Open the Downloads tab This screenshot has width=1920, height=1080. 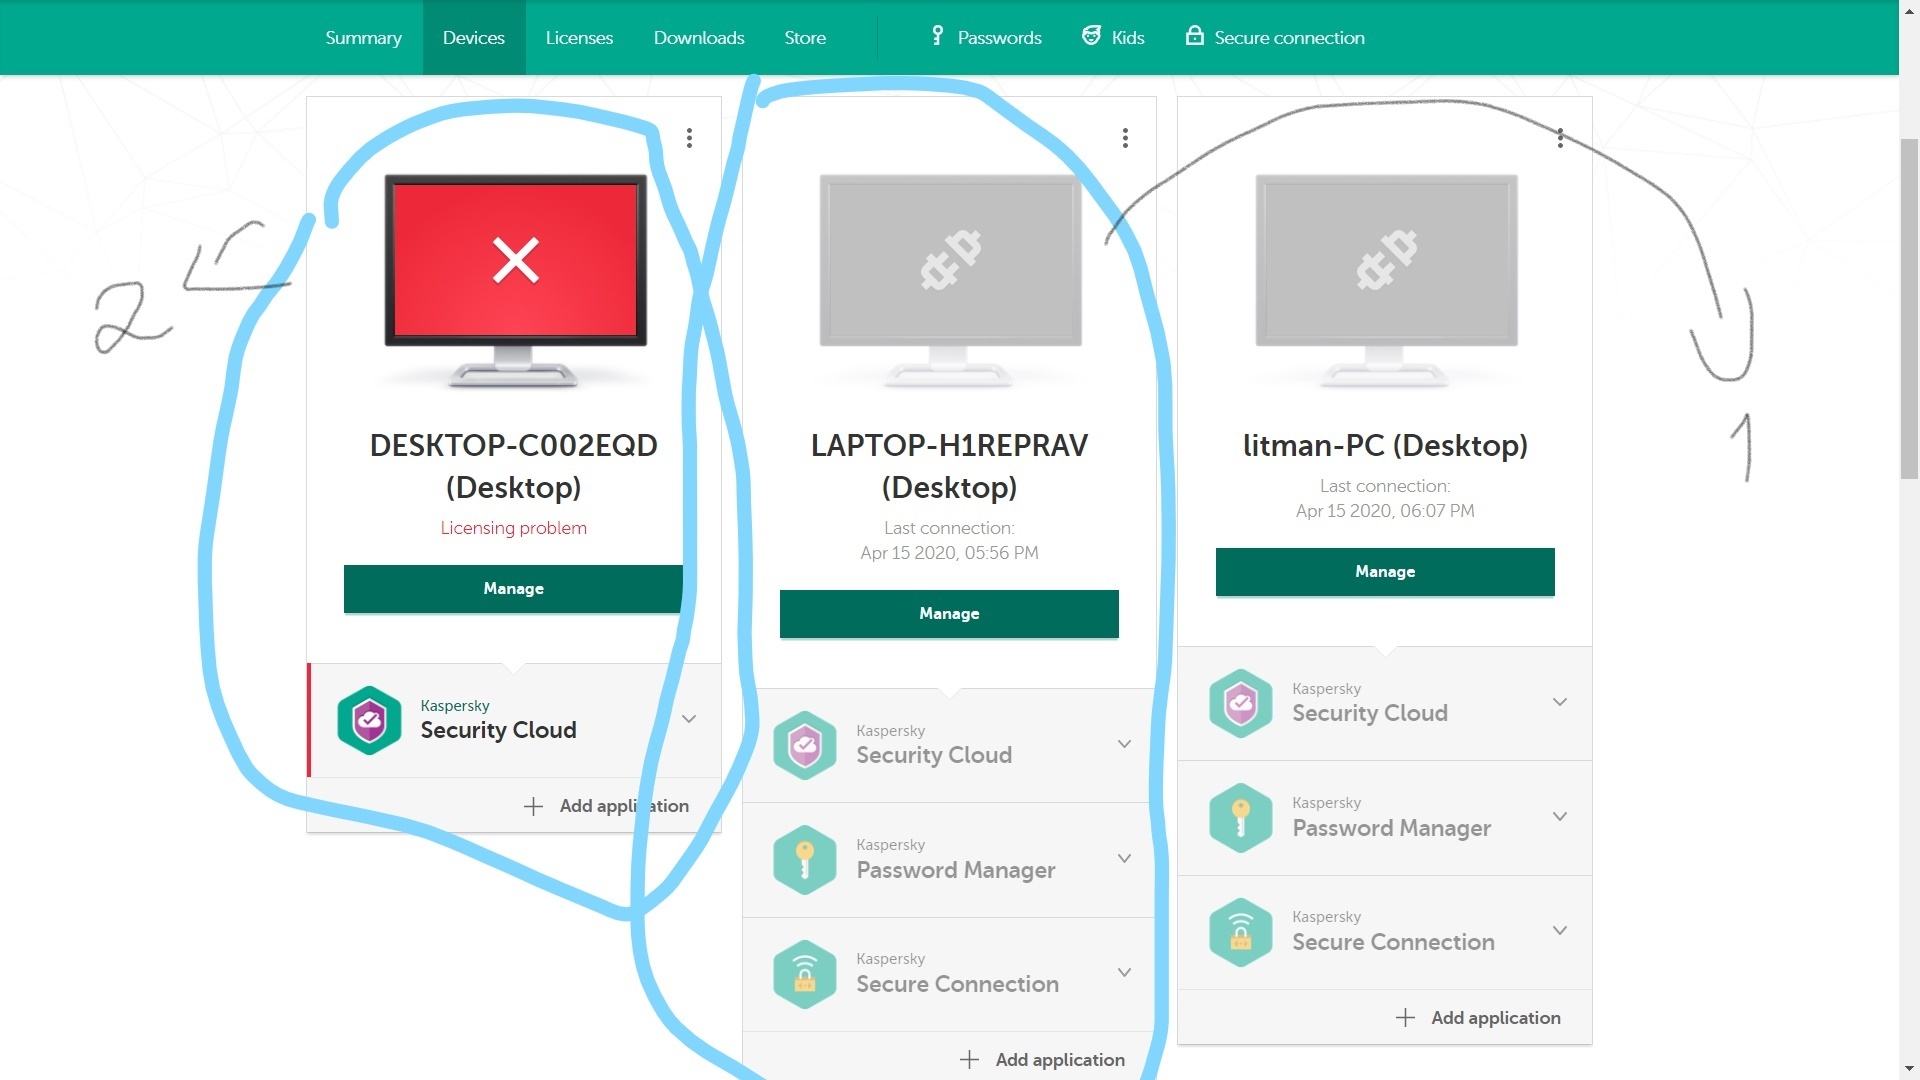point(699,38)
